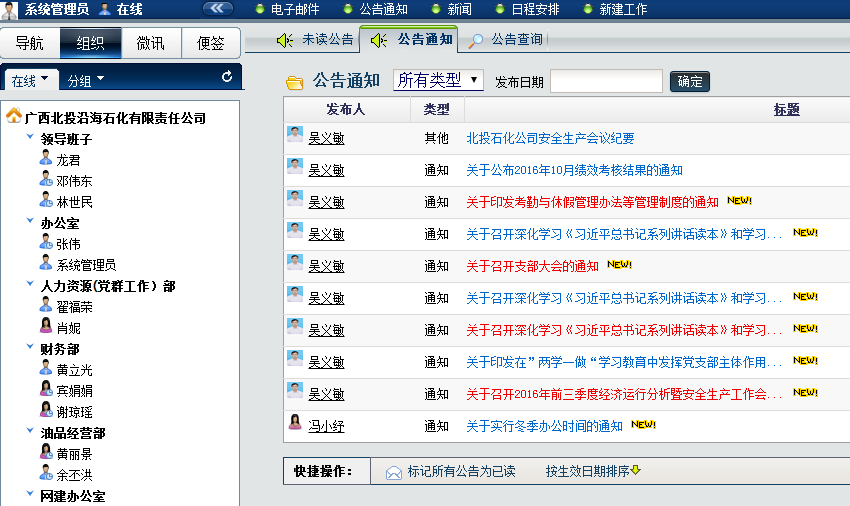
Task: Click the 发布人 column header
Action: coord(345,110)
